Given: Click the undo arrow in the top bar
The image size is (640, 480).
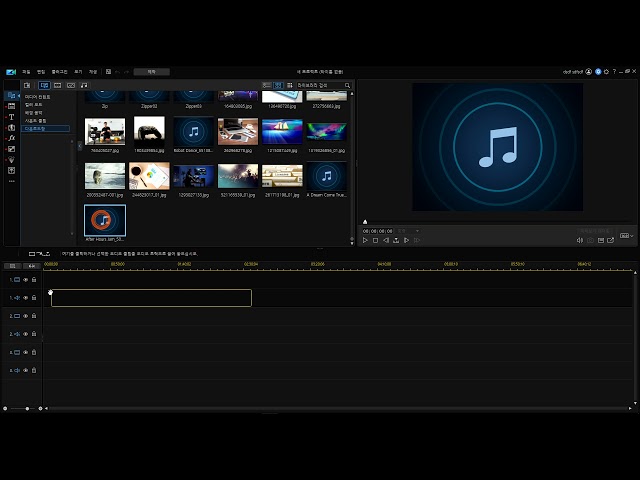Looking at the screenshot, I should pyautogui.click(x=118, y=72).
